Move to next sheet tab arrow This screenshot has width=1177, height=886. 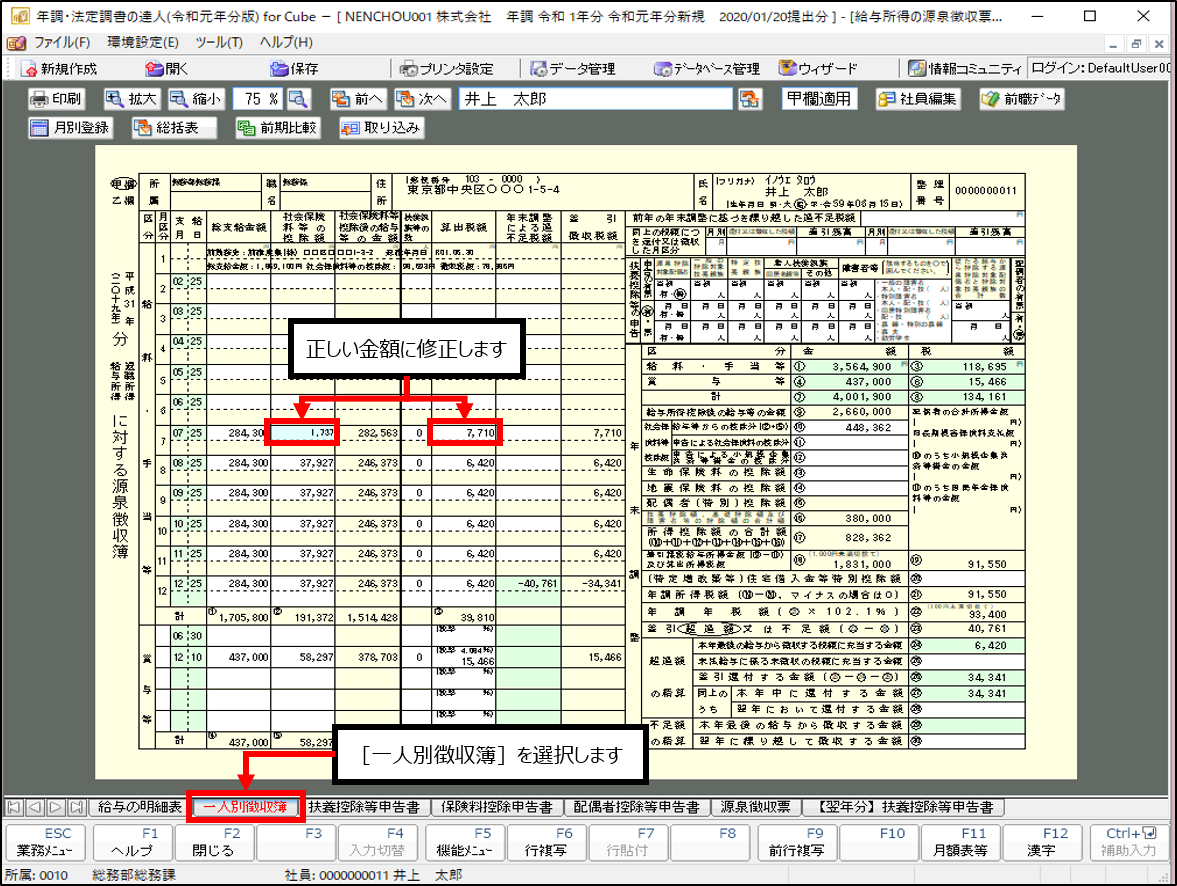[x=56, y=807]
